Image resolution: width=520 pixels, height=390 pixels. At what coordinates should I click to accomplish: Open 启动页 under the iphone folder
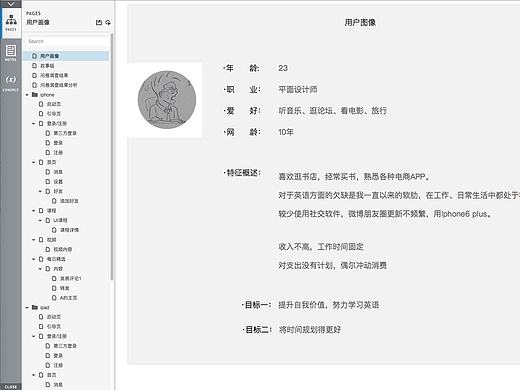[54, 104]
